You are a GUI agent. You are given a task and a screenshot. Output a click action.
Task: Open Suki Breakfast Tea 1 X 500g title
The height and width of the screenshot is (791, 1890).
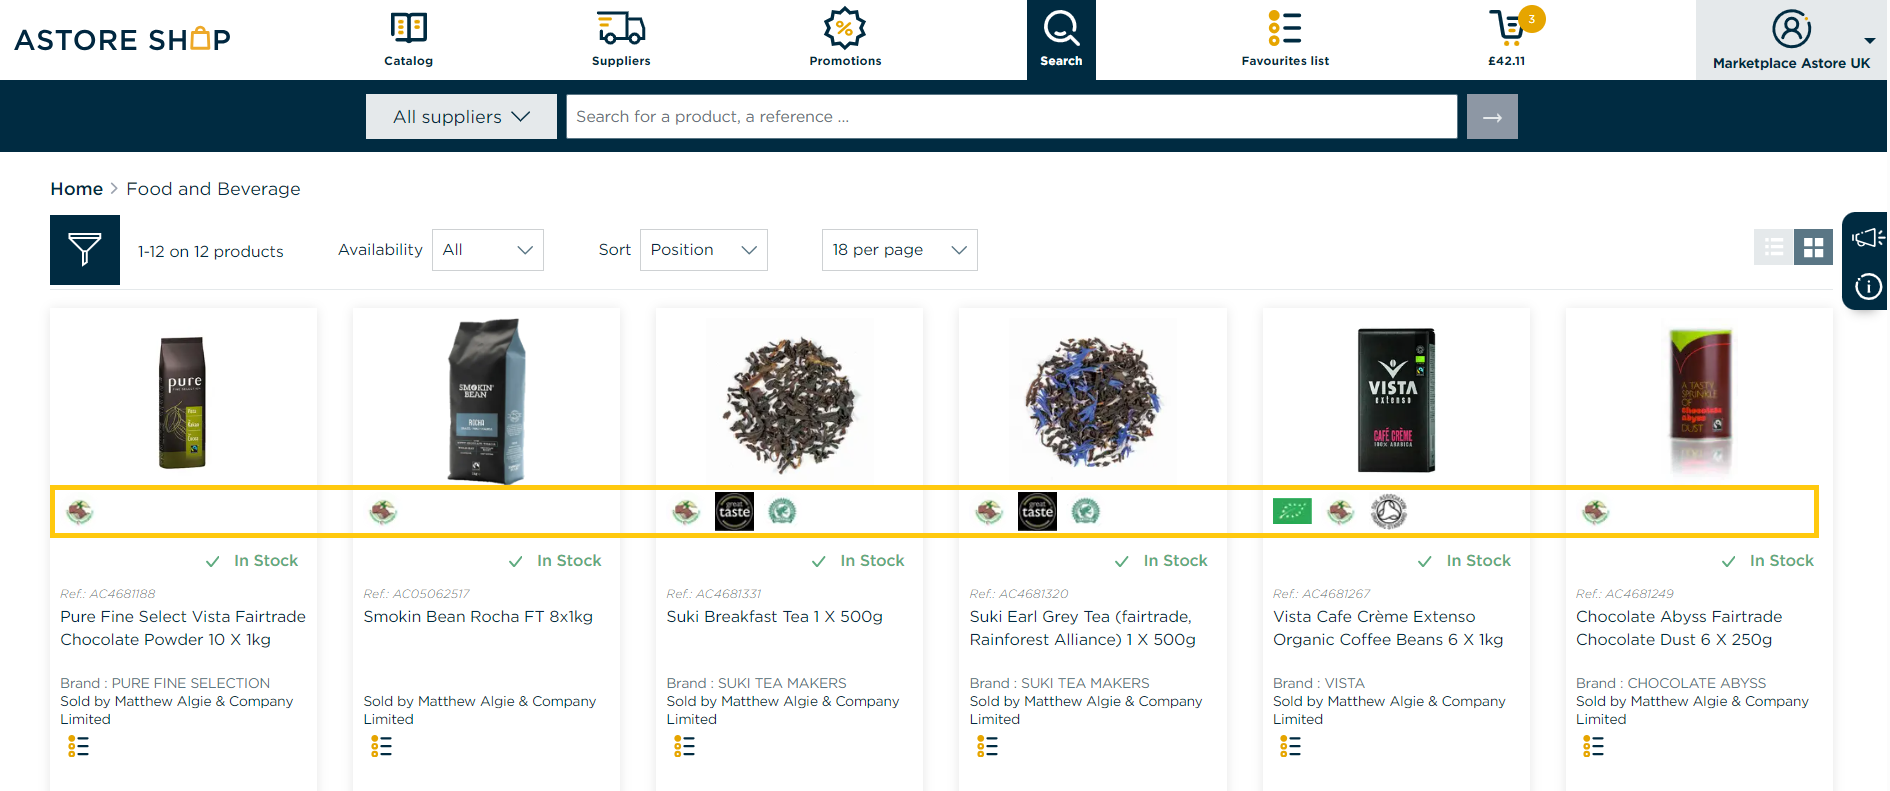775,617
